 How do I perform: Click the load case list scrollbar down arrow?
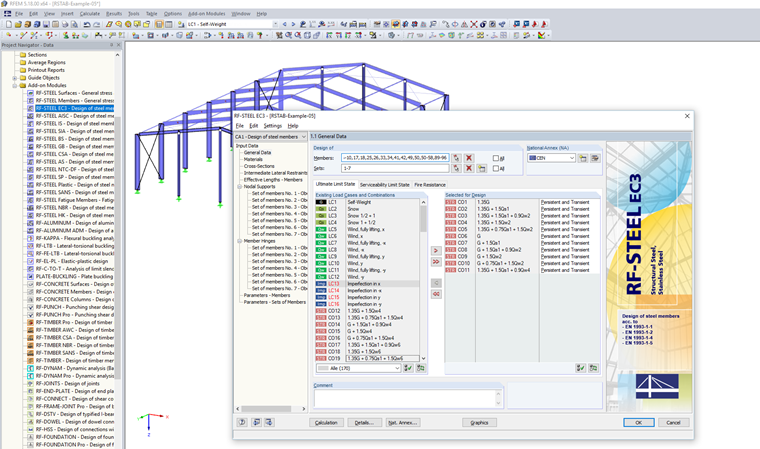tap(423, 358)
